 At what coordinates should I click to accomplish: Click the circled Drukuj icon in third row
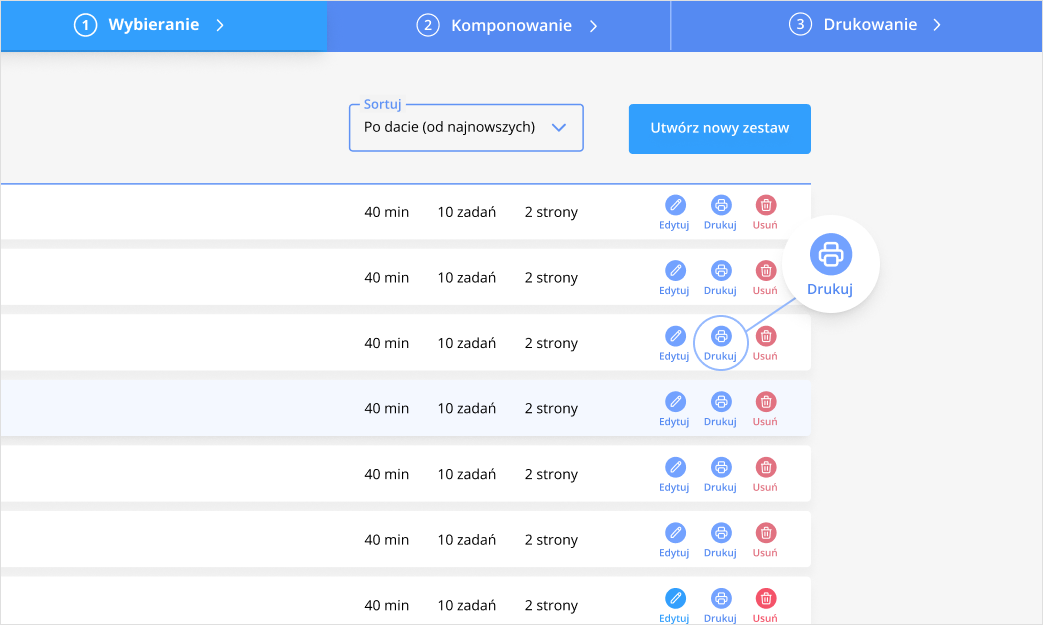[721, 336]
